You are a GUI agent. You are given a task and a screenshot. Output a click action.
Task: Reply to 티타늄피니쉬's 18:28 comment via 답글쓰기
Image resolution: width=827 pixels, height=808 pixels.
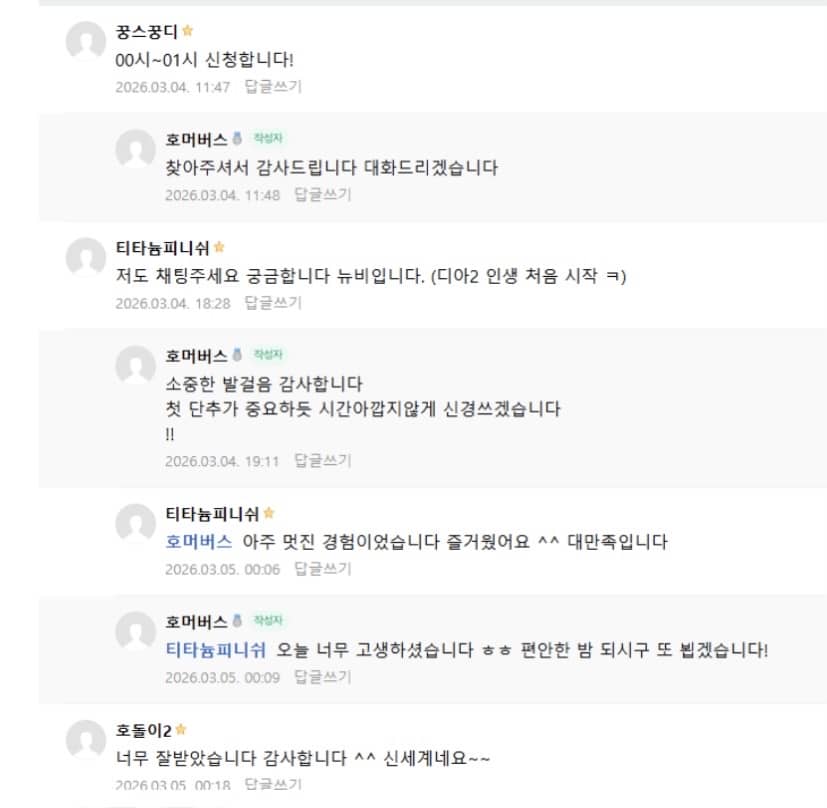click(x=273, y=303)
